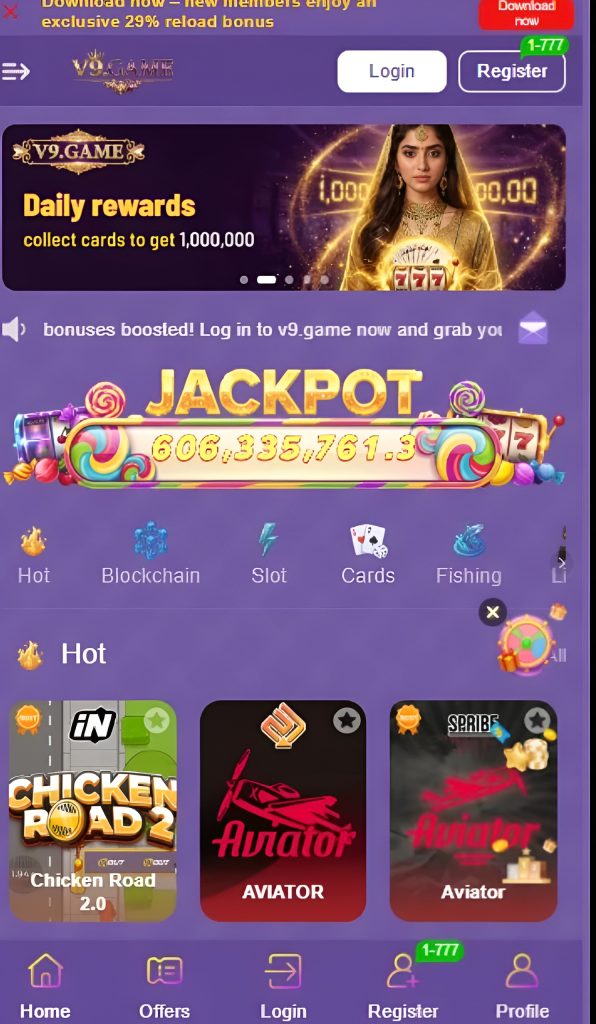The height and width of the screenshot is (1024, 596).
Task: Open the hamburger side menu icon
Action: coord(16,71)
